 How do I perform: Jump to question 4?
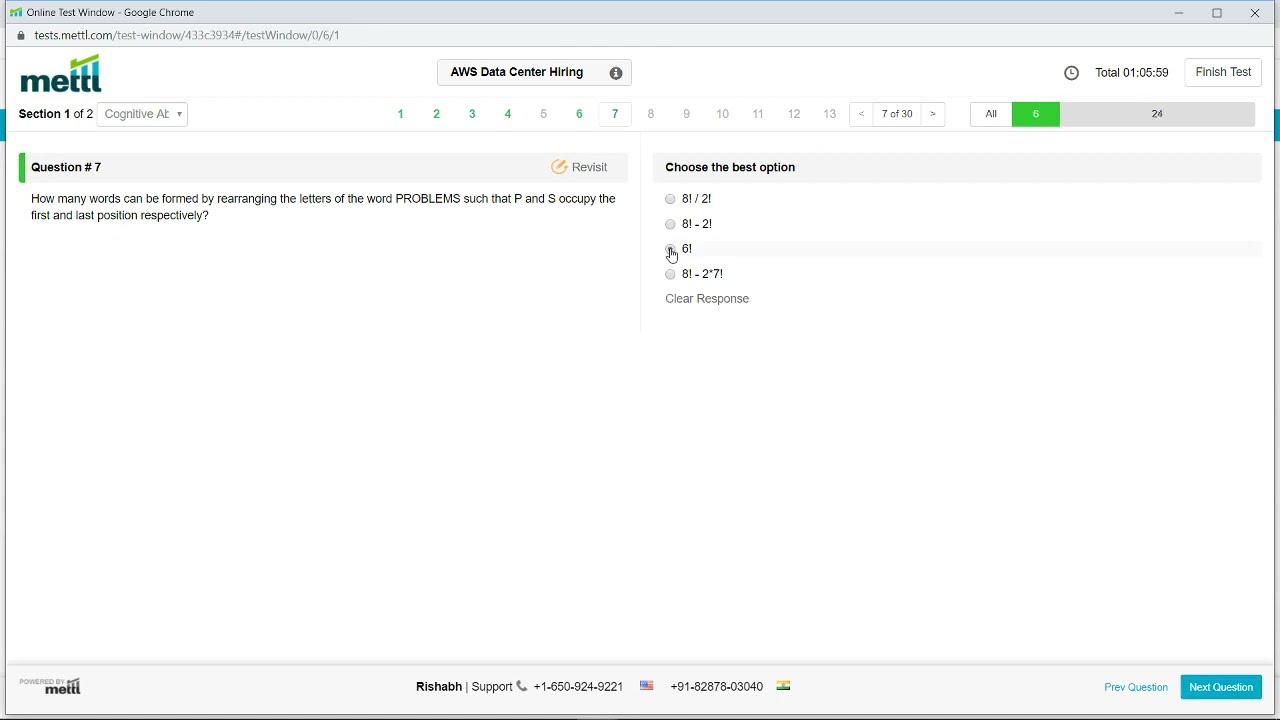[x=509, y=114]
